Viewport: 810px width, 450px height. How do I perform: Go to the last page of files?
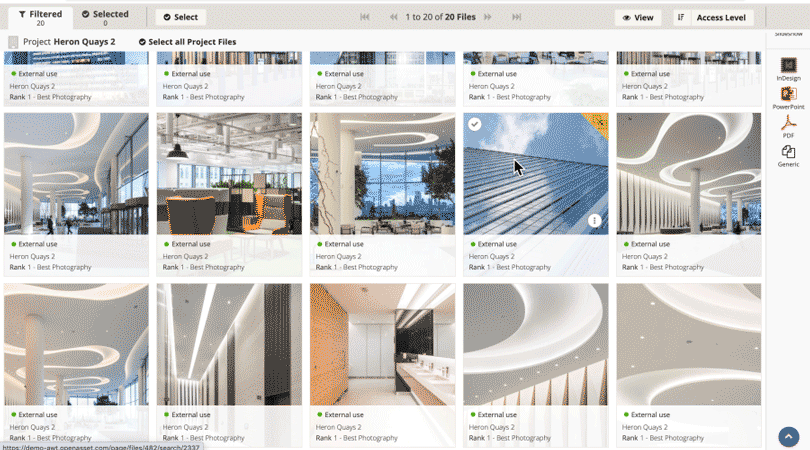coord(517,17)
